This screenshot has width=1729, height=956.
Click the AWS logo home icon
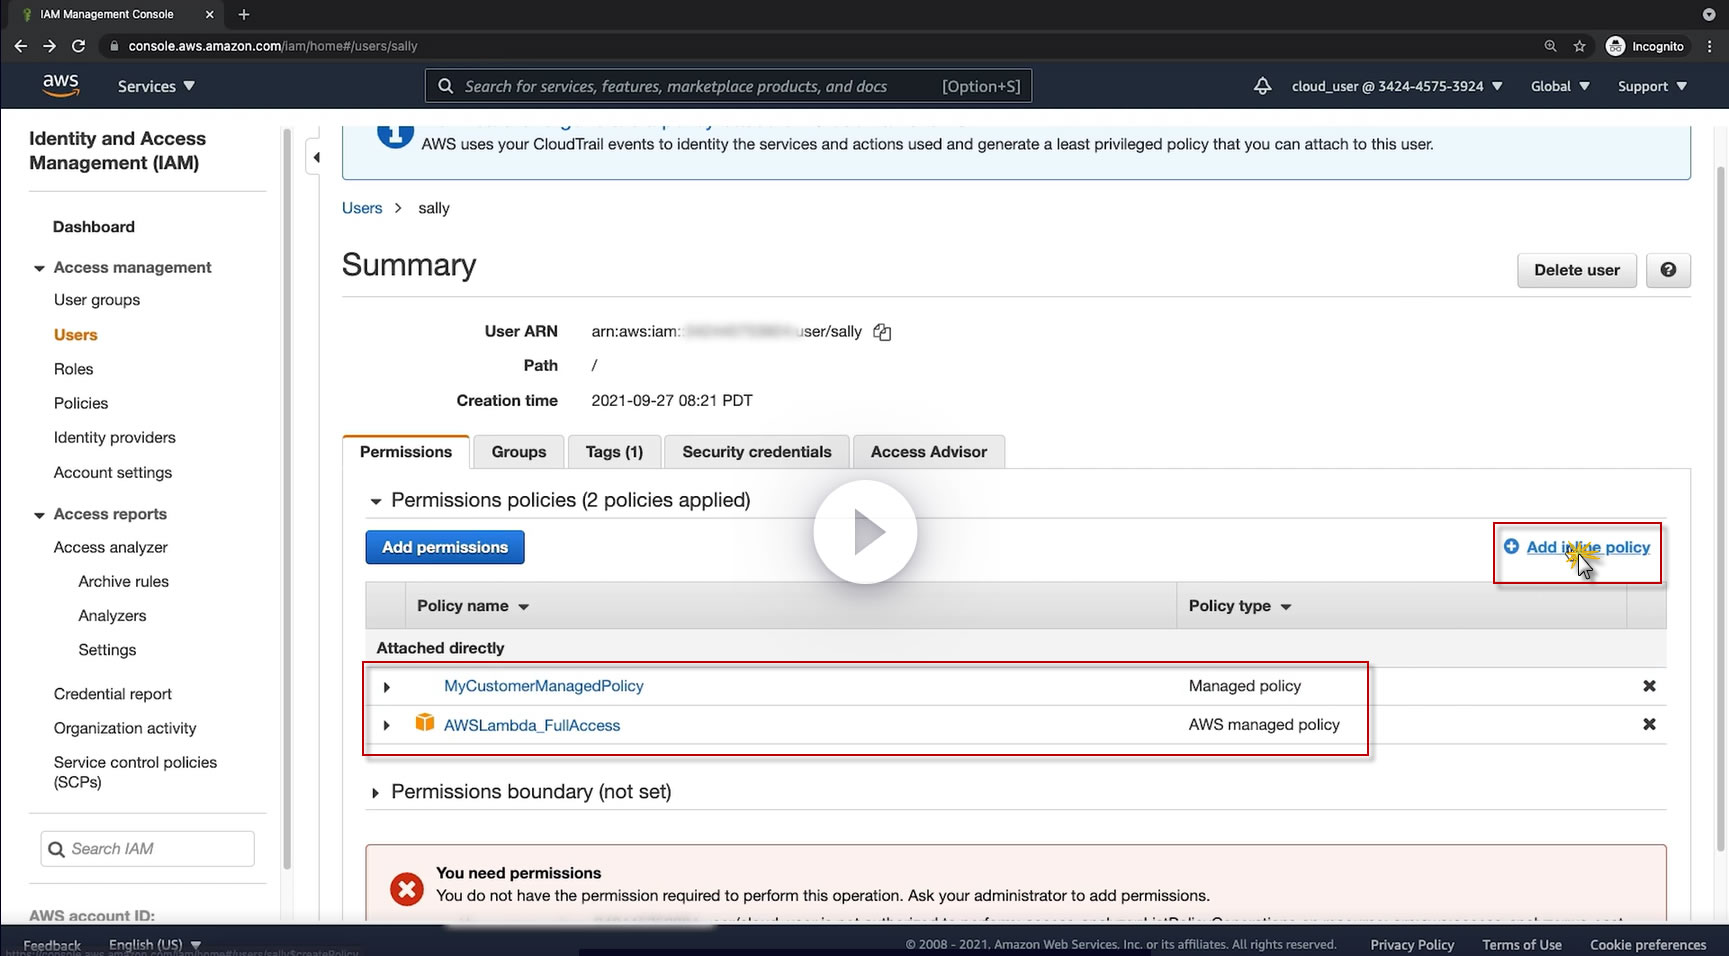60,86
